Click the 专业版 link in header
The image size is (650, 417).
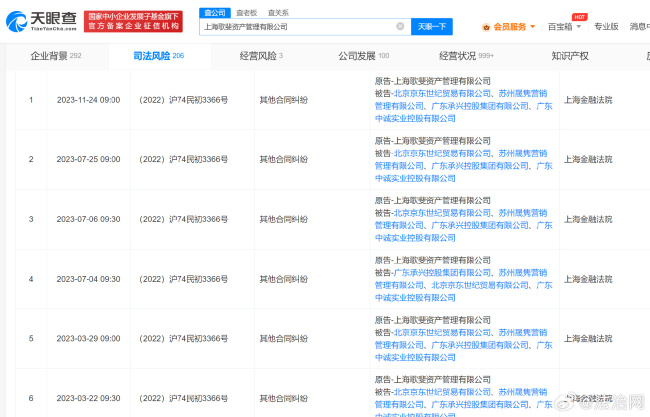click(606, 27)
